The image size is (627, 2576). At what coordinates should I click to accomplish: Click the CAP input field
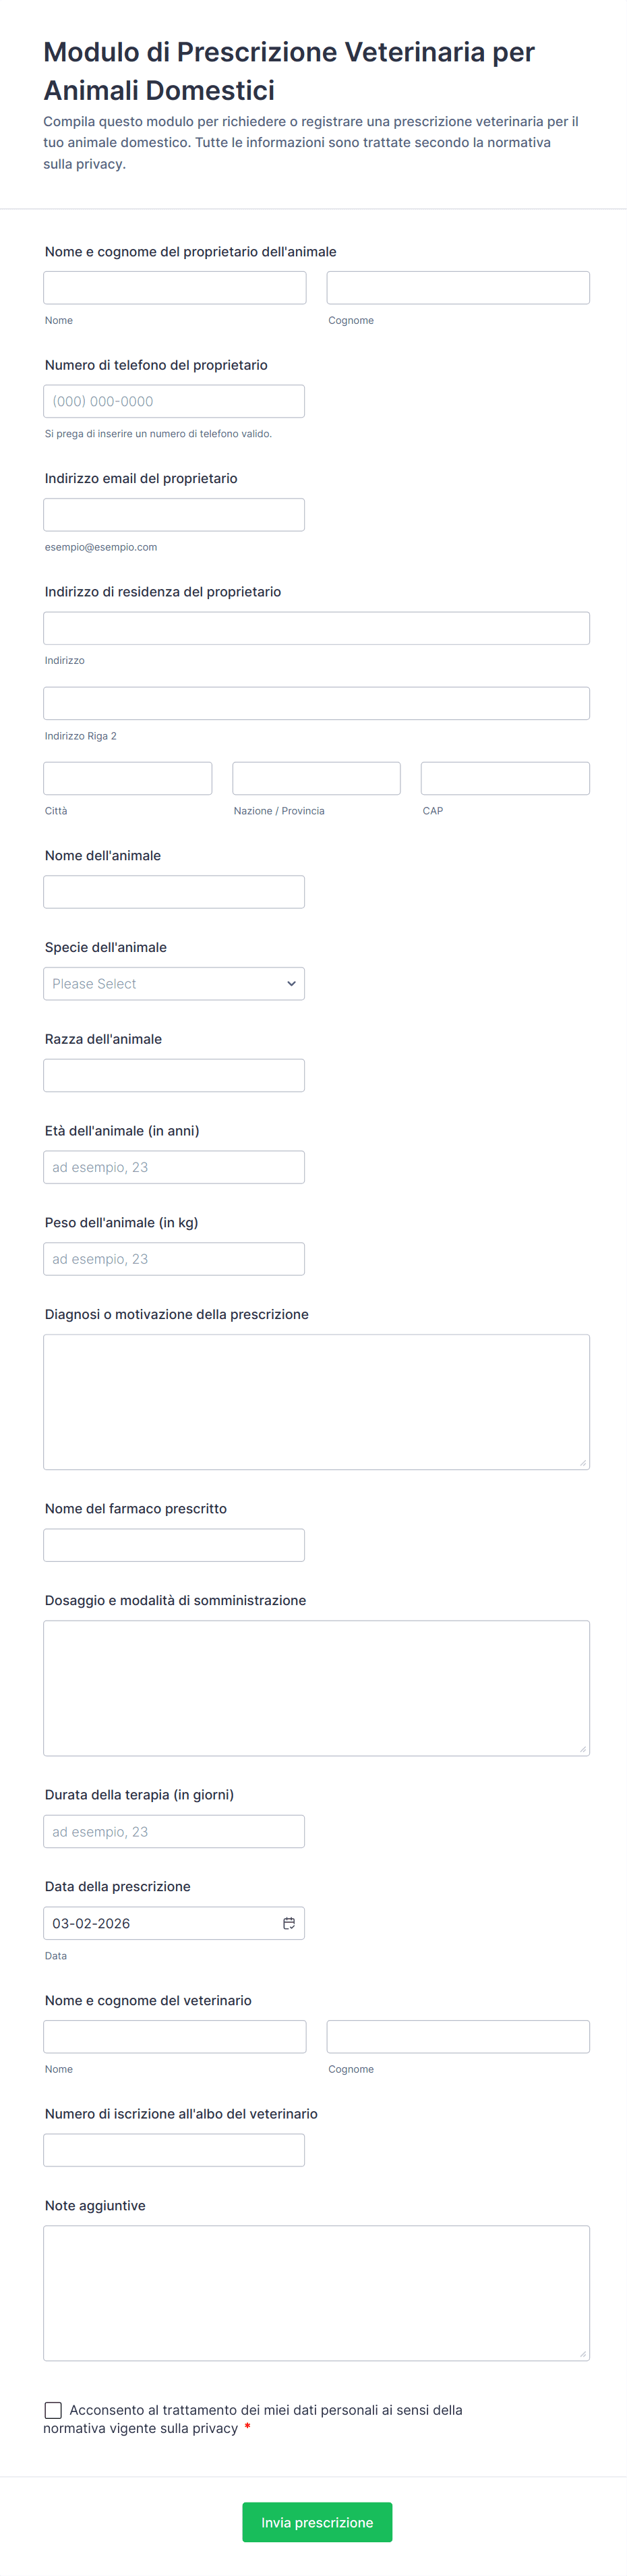pyautogui.click(x=505, y=778)
